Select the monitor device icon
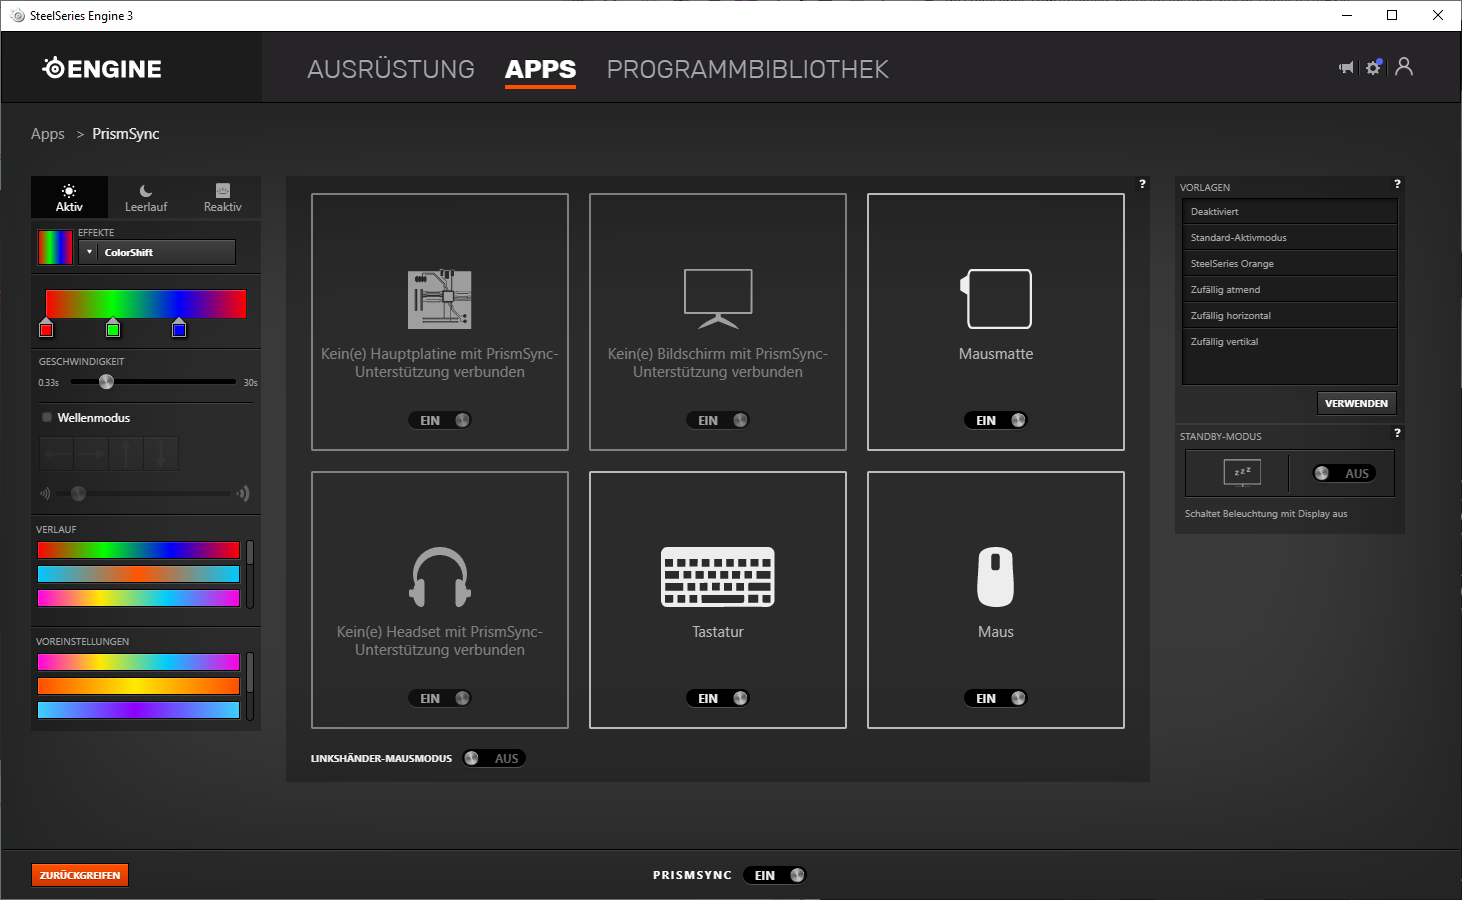The image size is (1462, 900). [718, 299]
